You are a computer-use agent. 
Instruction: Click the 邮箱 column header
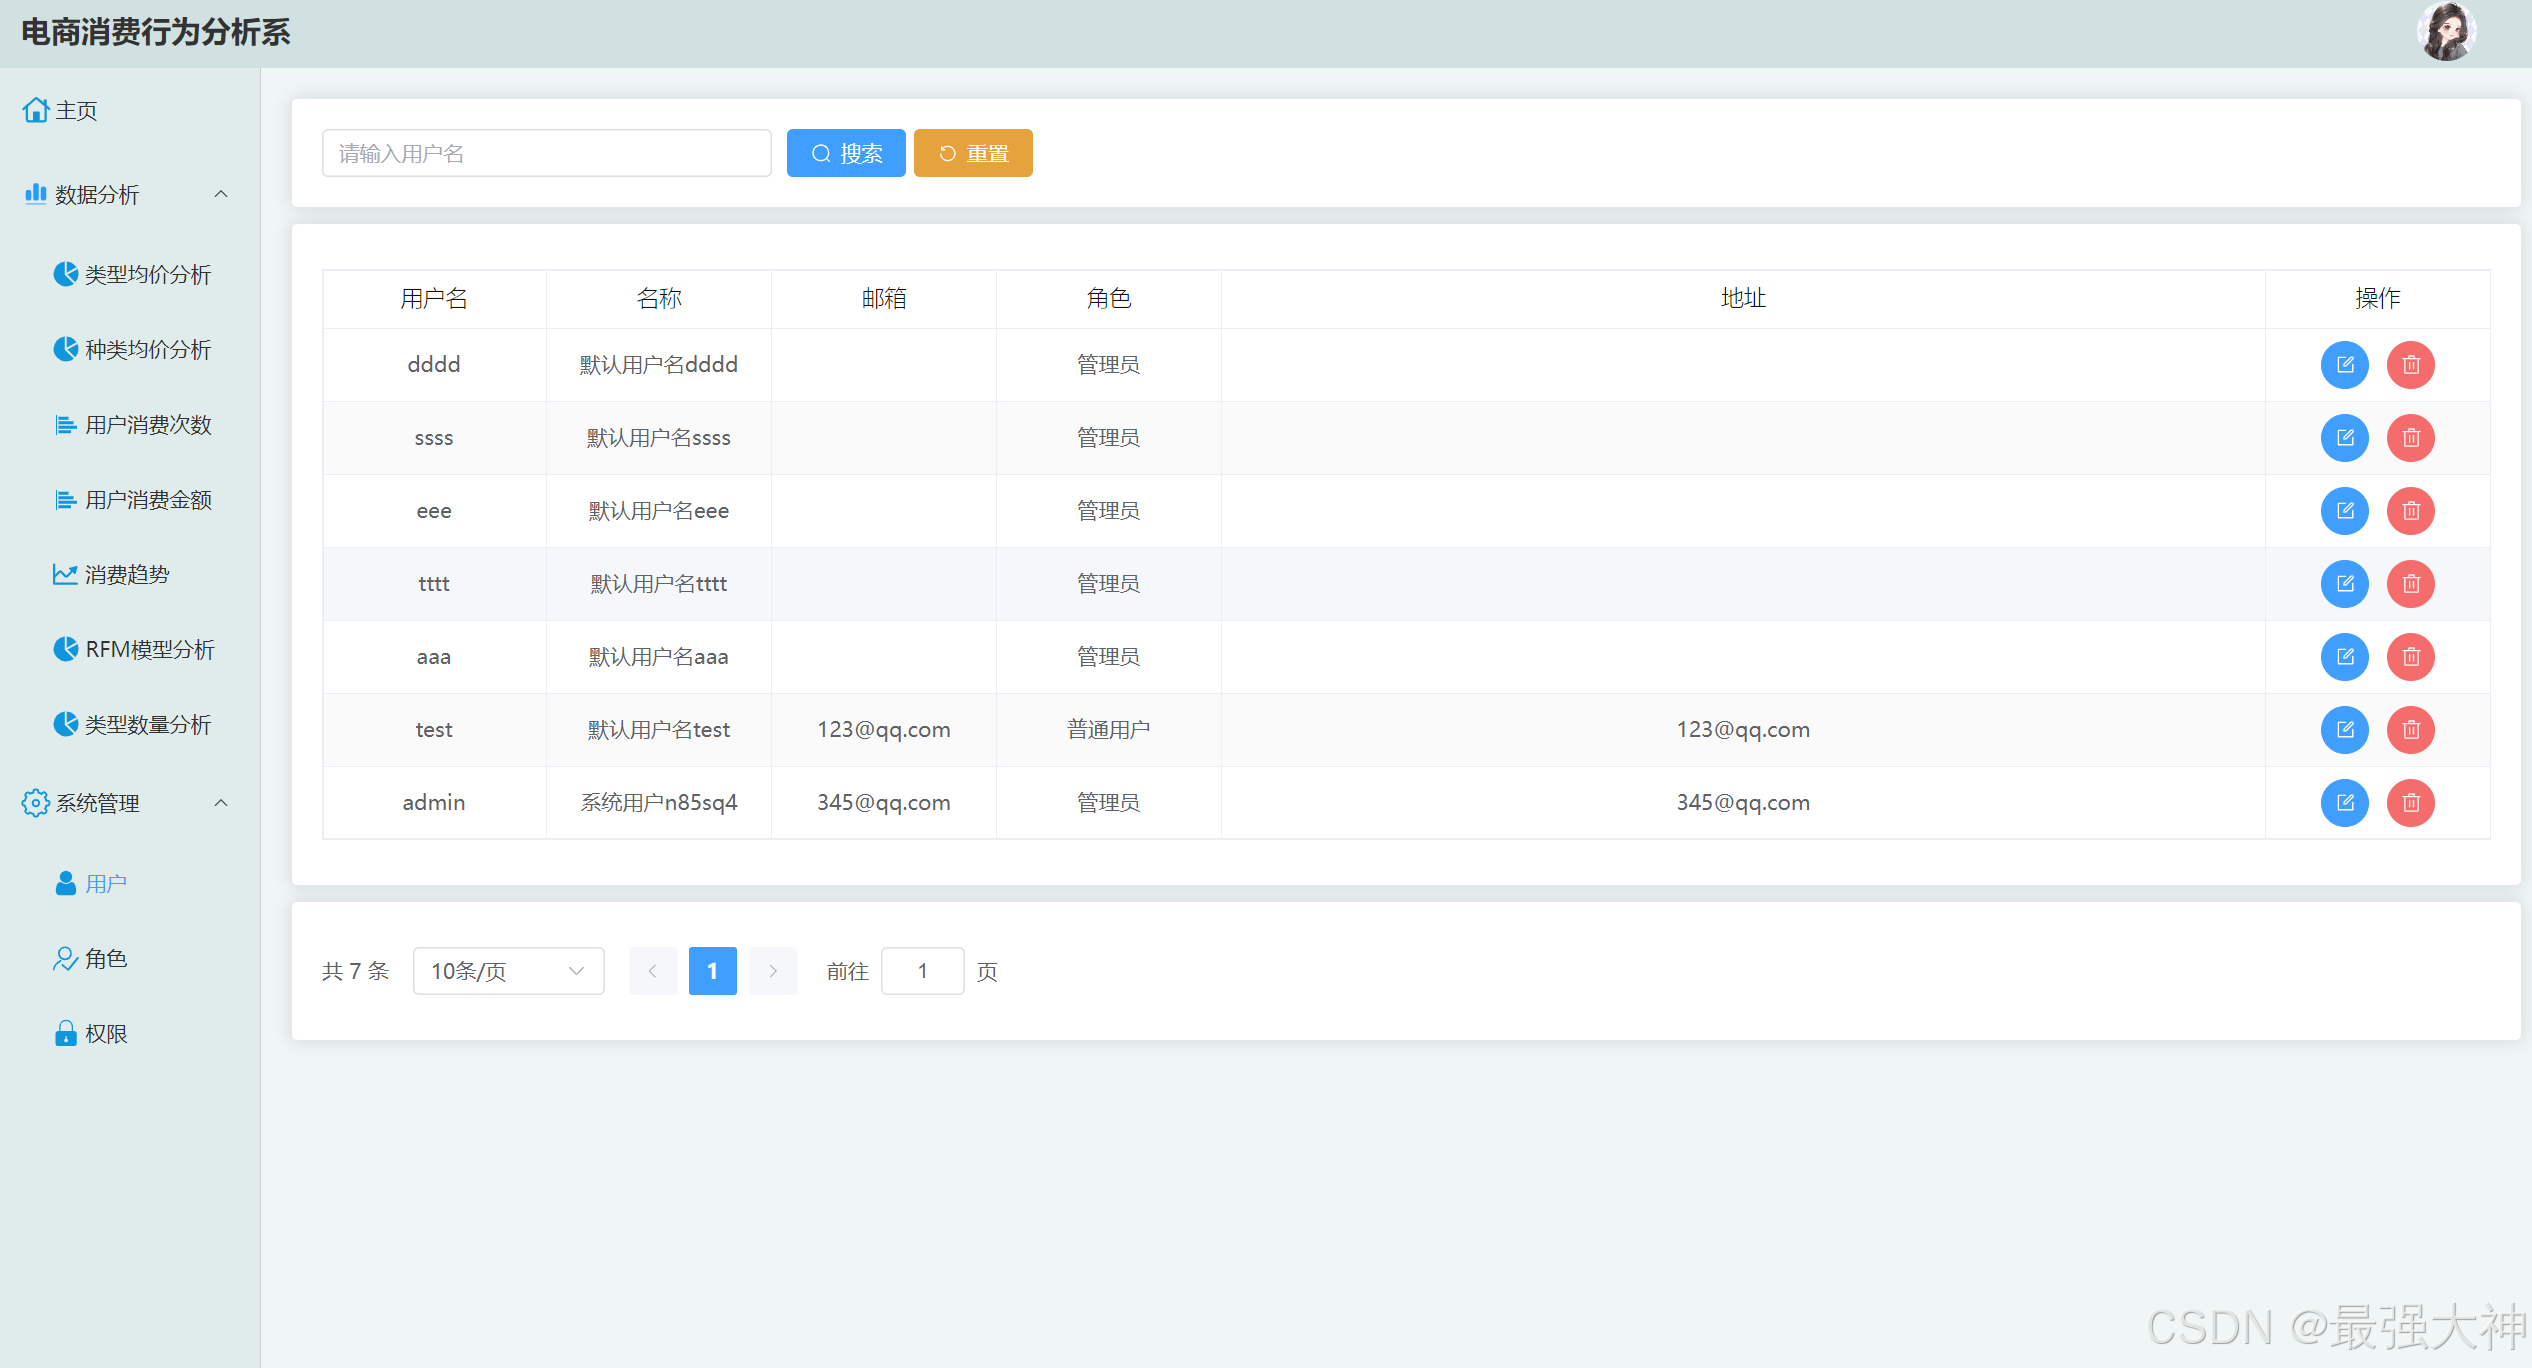click(x=884, y=299)
